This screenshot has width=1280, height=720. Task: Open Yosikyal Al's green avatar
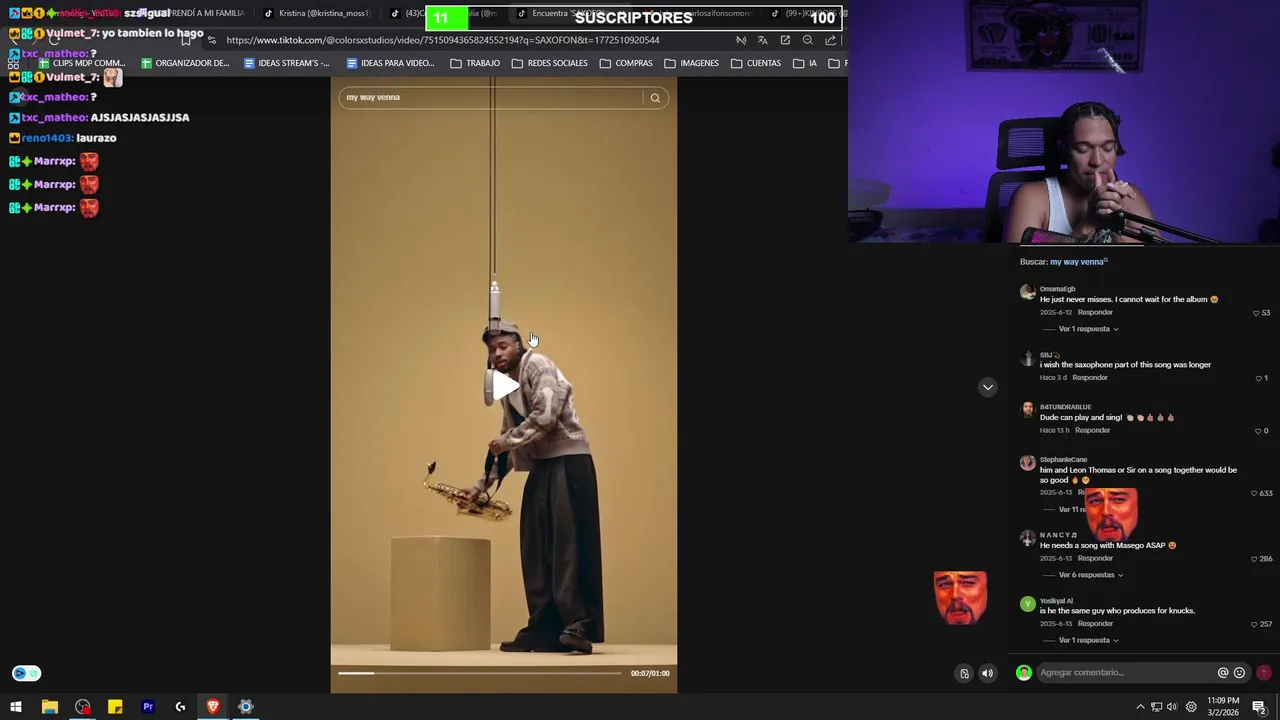click(1027, 604)
